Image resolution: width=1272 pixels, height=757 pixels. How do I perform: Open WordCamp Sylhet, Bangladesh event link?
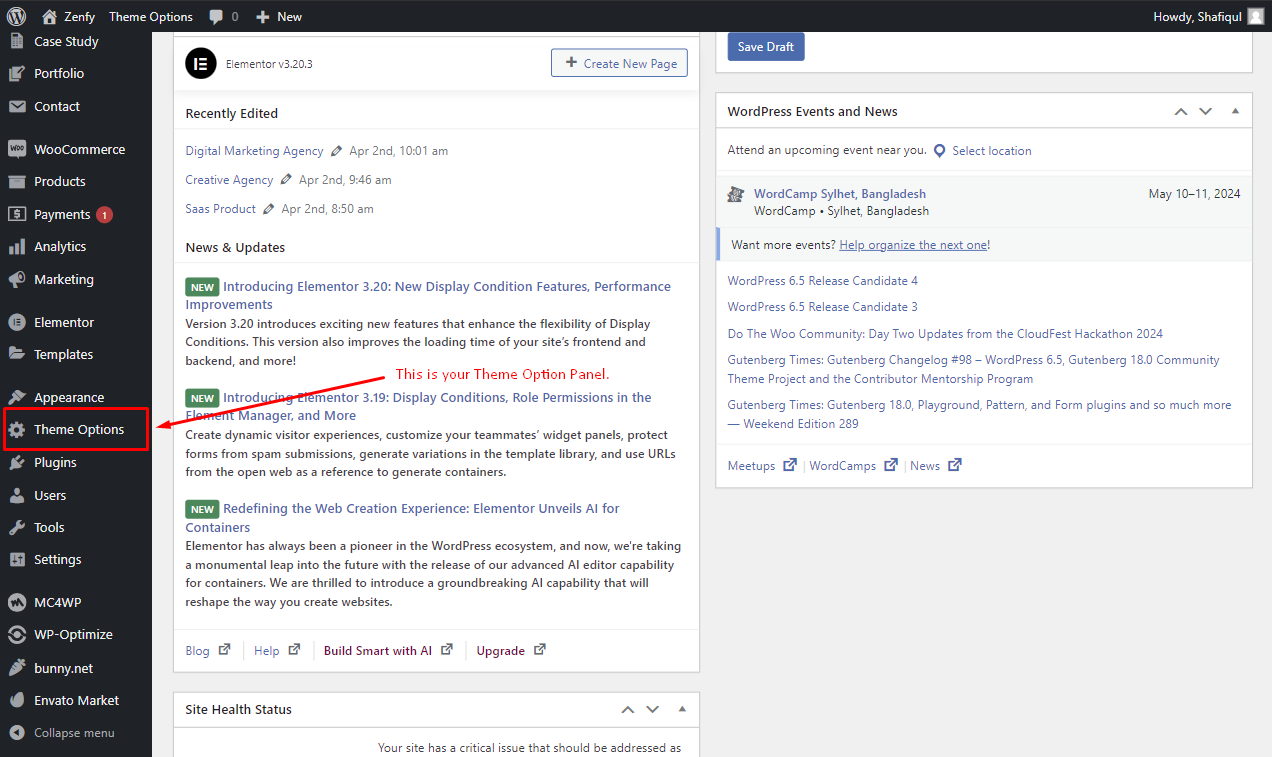[x=840, y=194]
